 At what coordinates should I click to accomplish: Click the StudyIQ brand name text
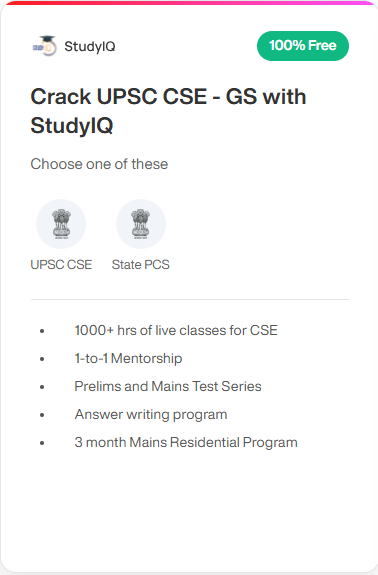[90, 47]
